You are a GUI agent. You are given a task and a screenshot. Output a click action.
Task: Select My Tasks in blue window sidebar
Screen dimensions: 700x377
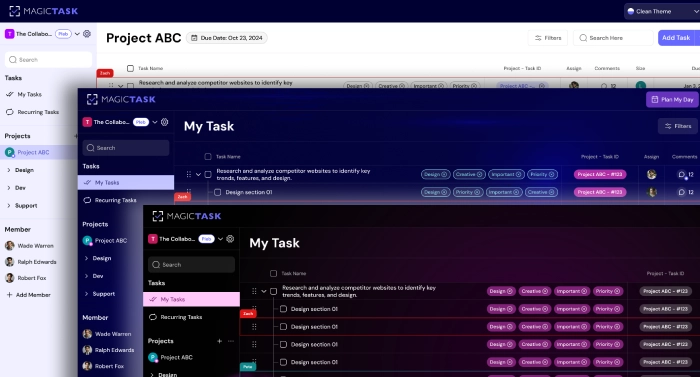[x=125, y=182]
